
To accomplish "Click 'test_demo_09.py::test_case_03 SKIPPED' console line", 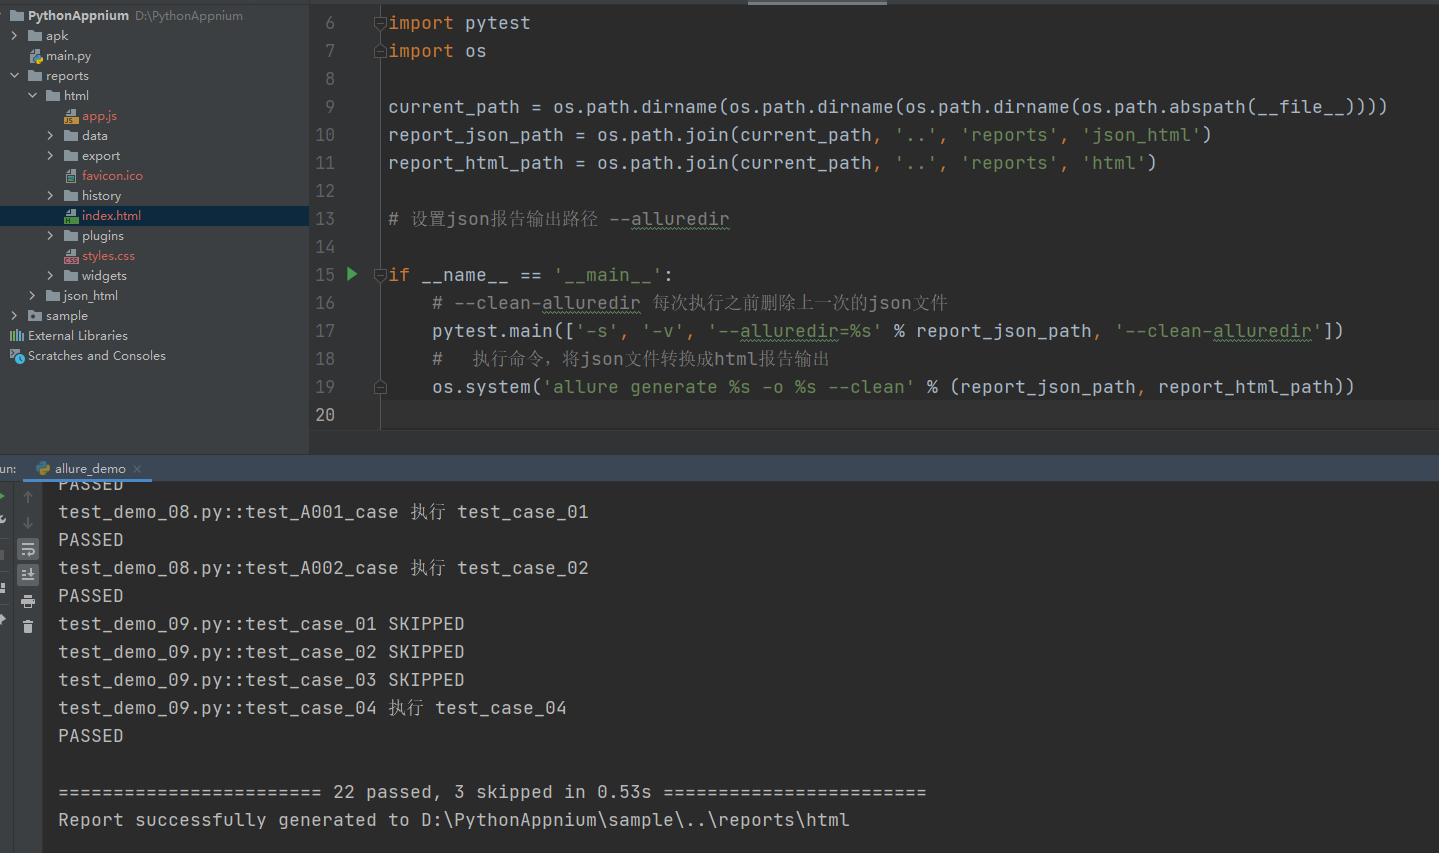I will tap(261, 680).
